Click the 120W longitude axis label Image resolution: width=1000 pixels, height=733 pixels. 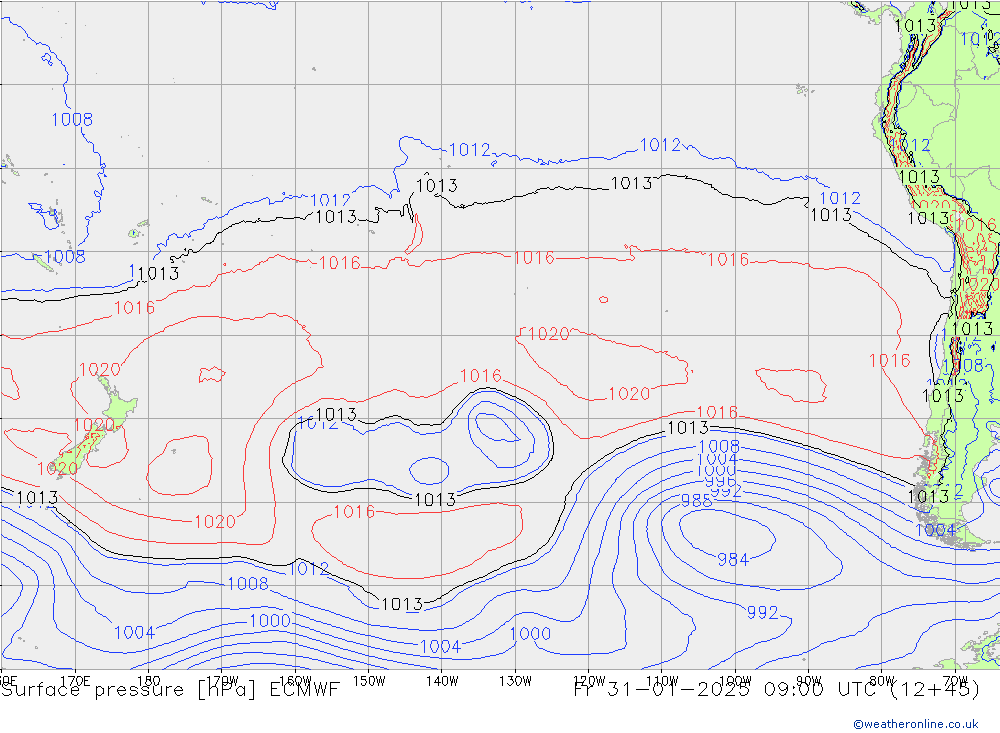coord(589,679)
